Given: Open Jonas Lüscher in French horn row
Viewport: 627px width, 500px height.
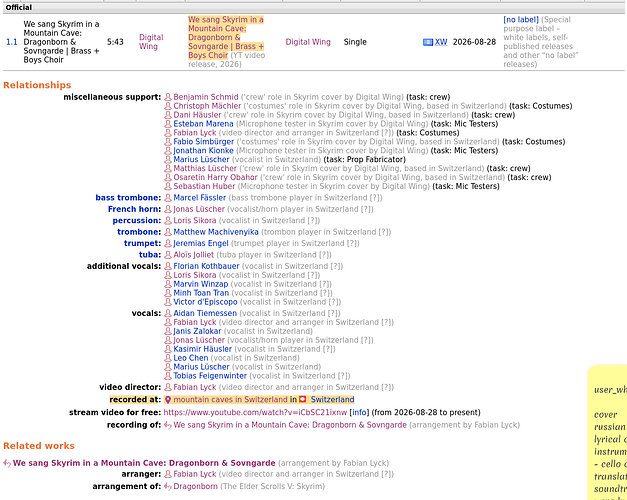Looking at the screenshot, I should pyautogui.click(x=199, y=209).
